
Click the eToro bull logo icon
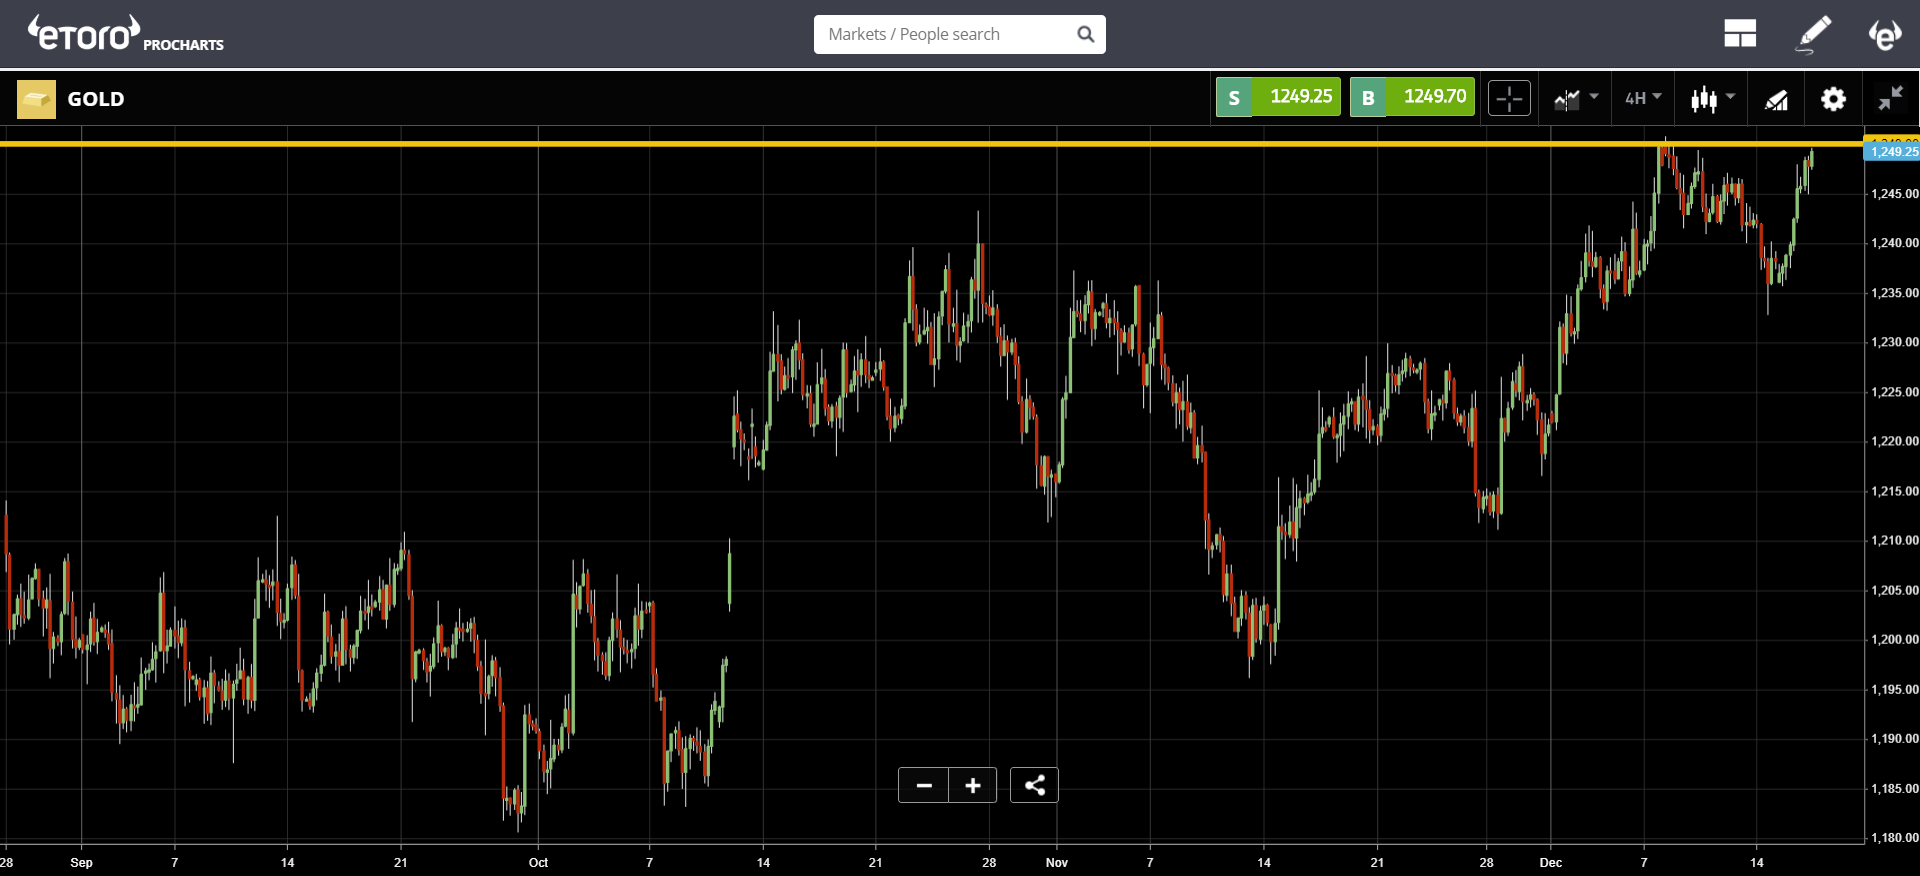1885,34
